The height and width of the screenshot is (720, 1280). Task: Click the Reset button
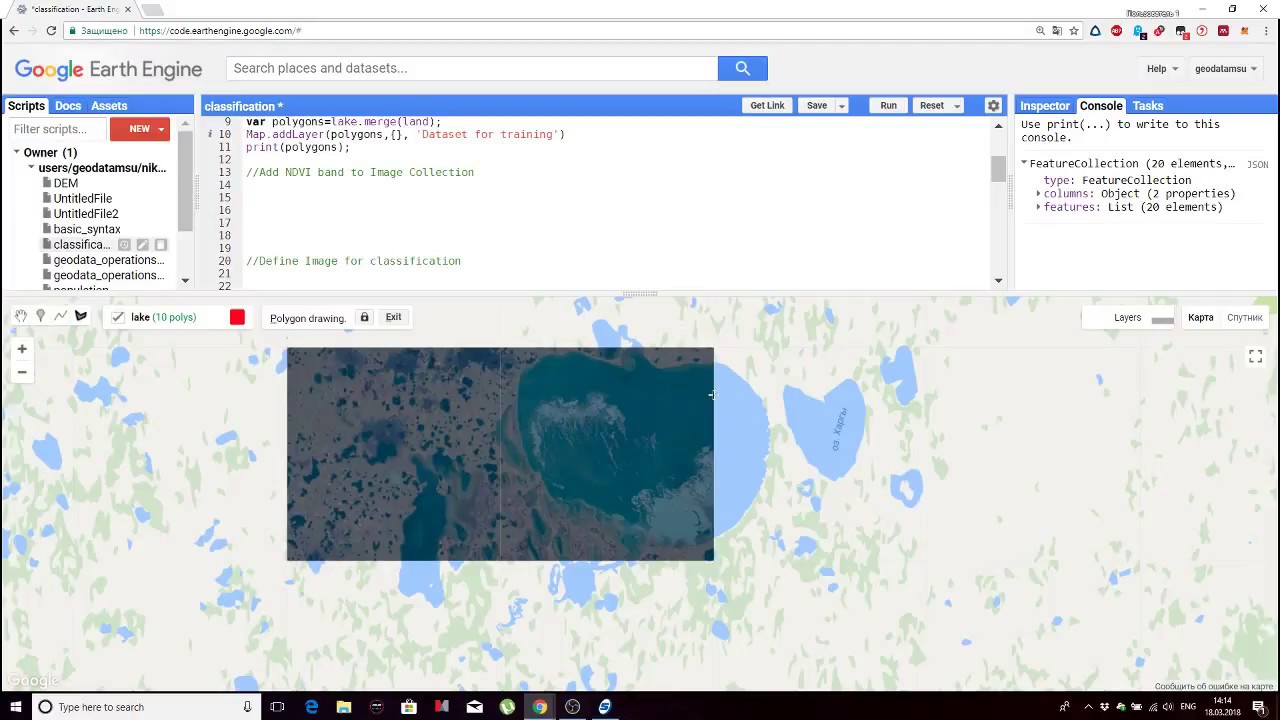931,106
